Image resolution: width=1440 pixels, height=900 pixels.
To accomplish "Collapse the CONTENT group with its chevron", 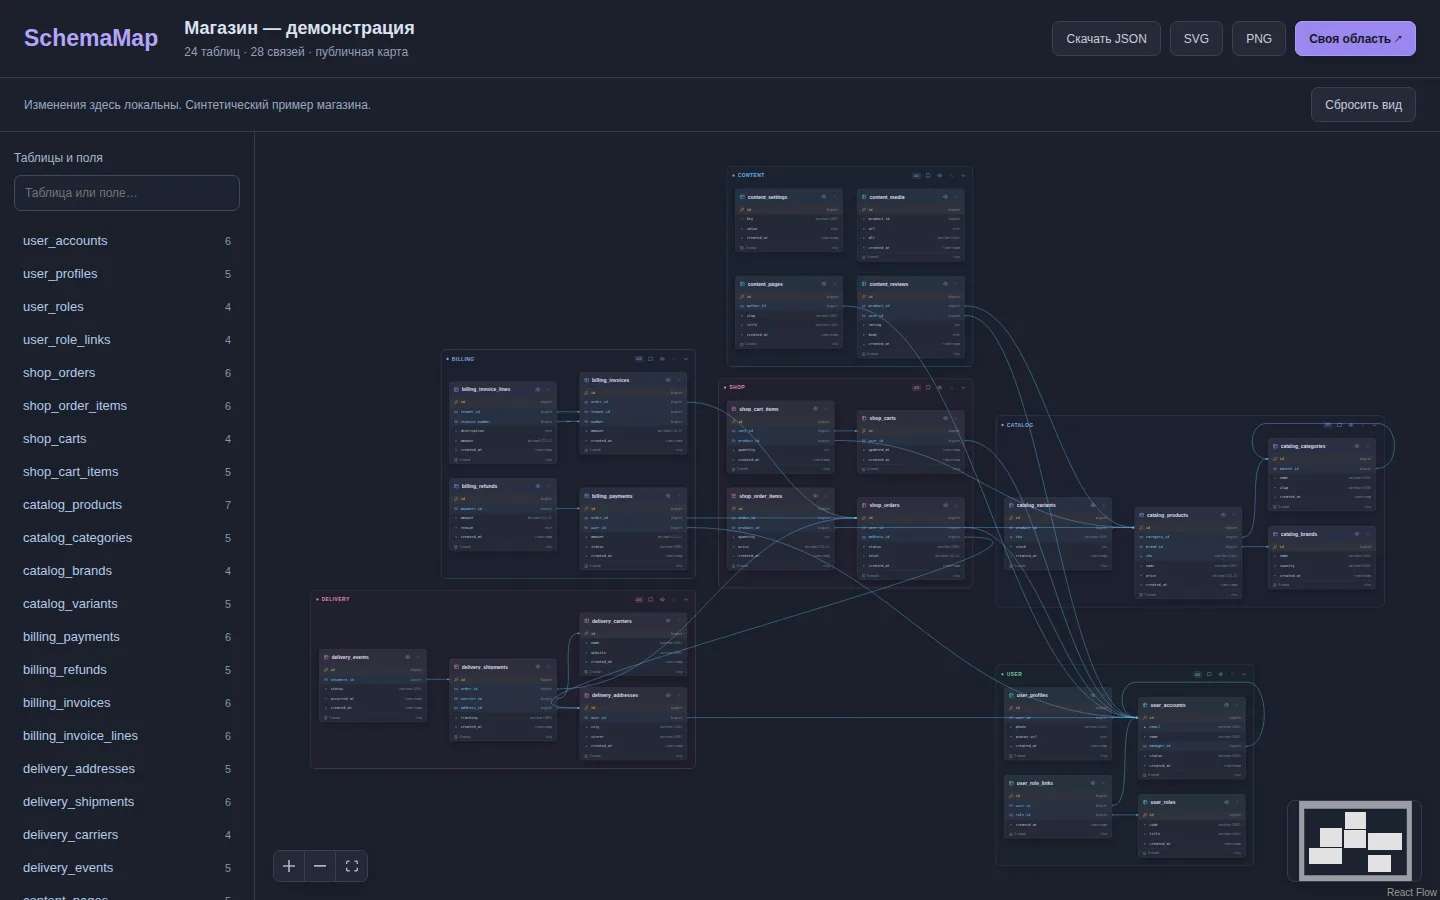I will (x=963, y=175).
